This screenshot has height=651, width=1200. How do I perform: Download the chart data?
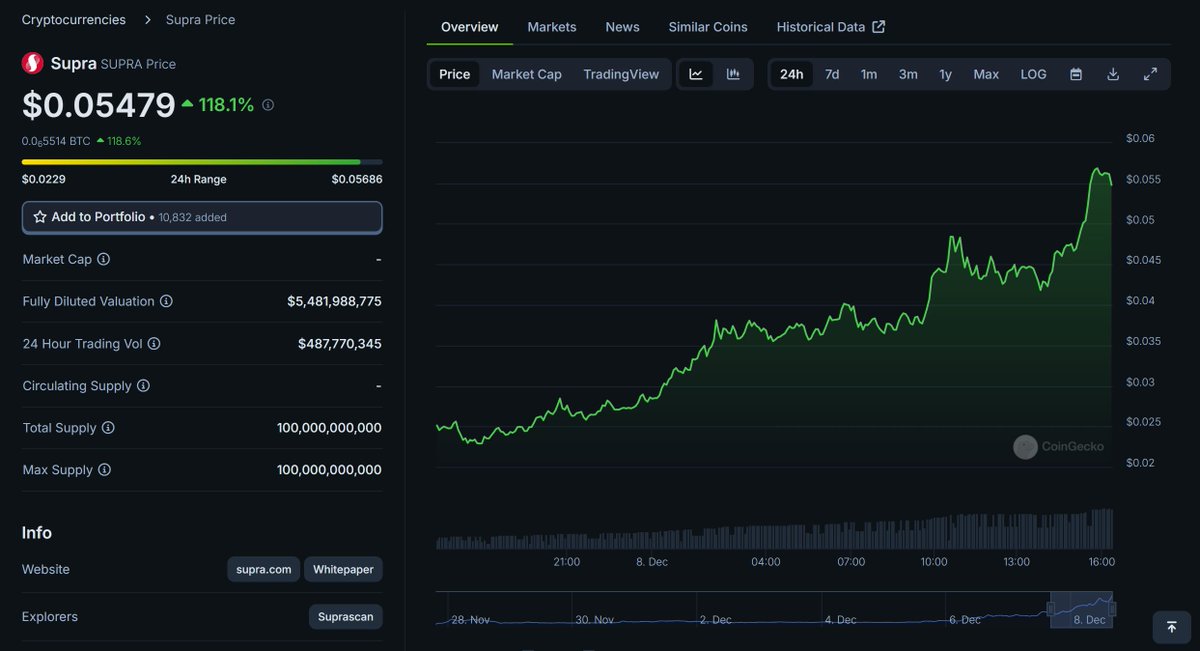point(1113,74)
